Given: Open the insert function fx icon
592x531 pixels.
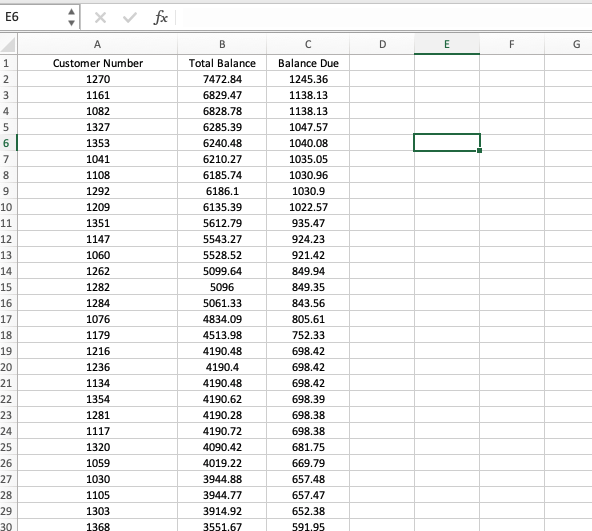Looking at the screenshot, I should (160, 17).
